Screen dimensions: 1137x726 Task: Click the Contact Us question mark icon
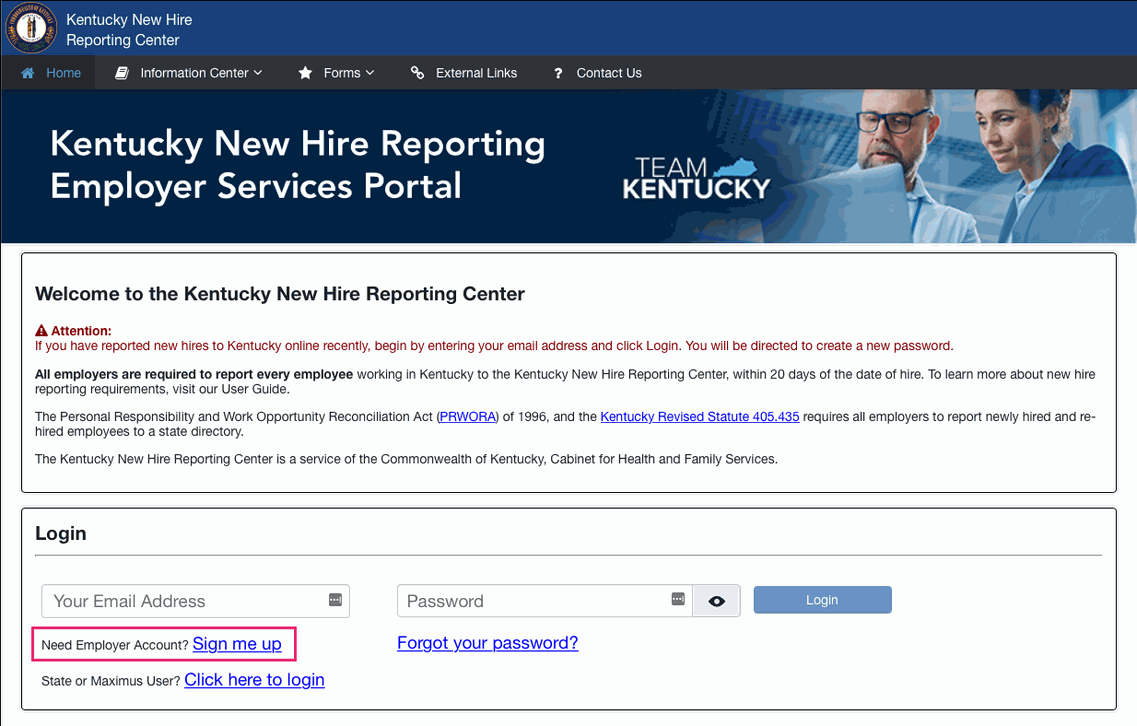click(558, 73)
